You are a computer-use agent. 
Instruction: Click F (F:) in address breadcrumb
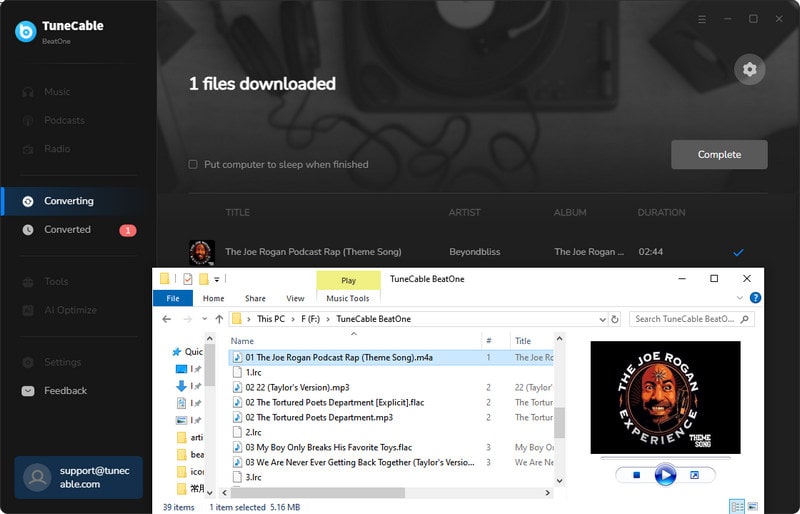point(310,319)
